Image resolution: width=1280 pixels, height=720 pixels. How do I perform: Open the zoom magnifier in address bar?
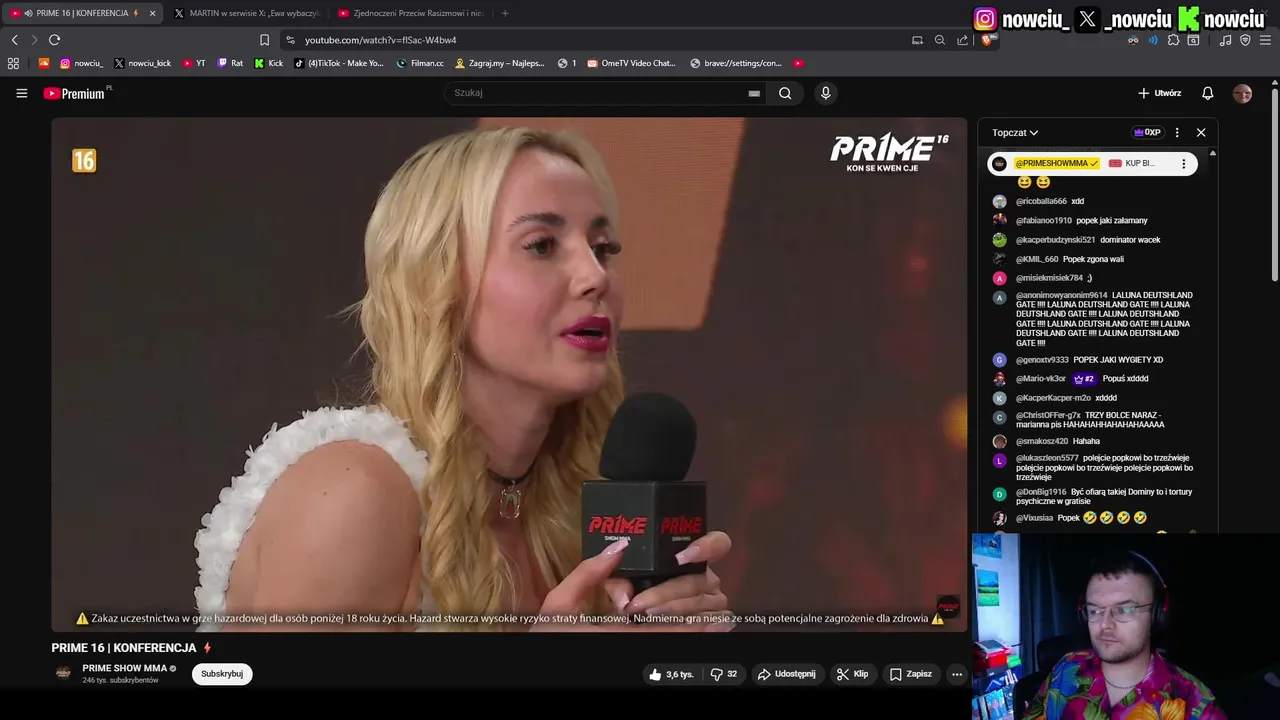tap(940, 40)
